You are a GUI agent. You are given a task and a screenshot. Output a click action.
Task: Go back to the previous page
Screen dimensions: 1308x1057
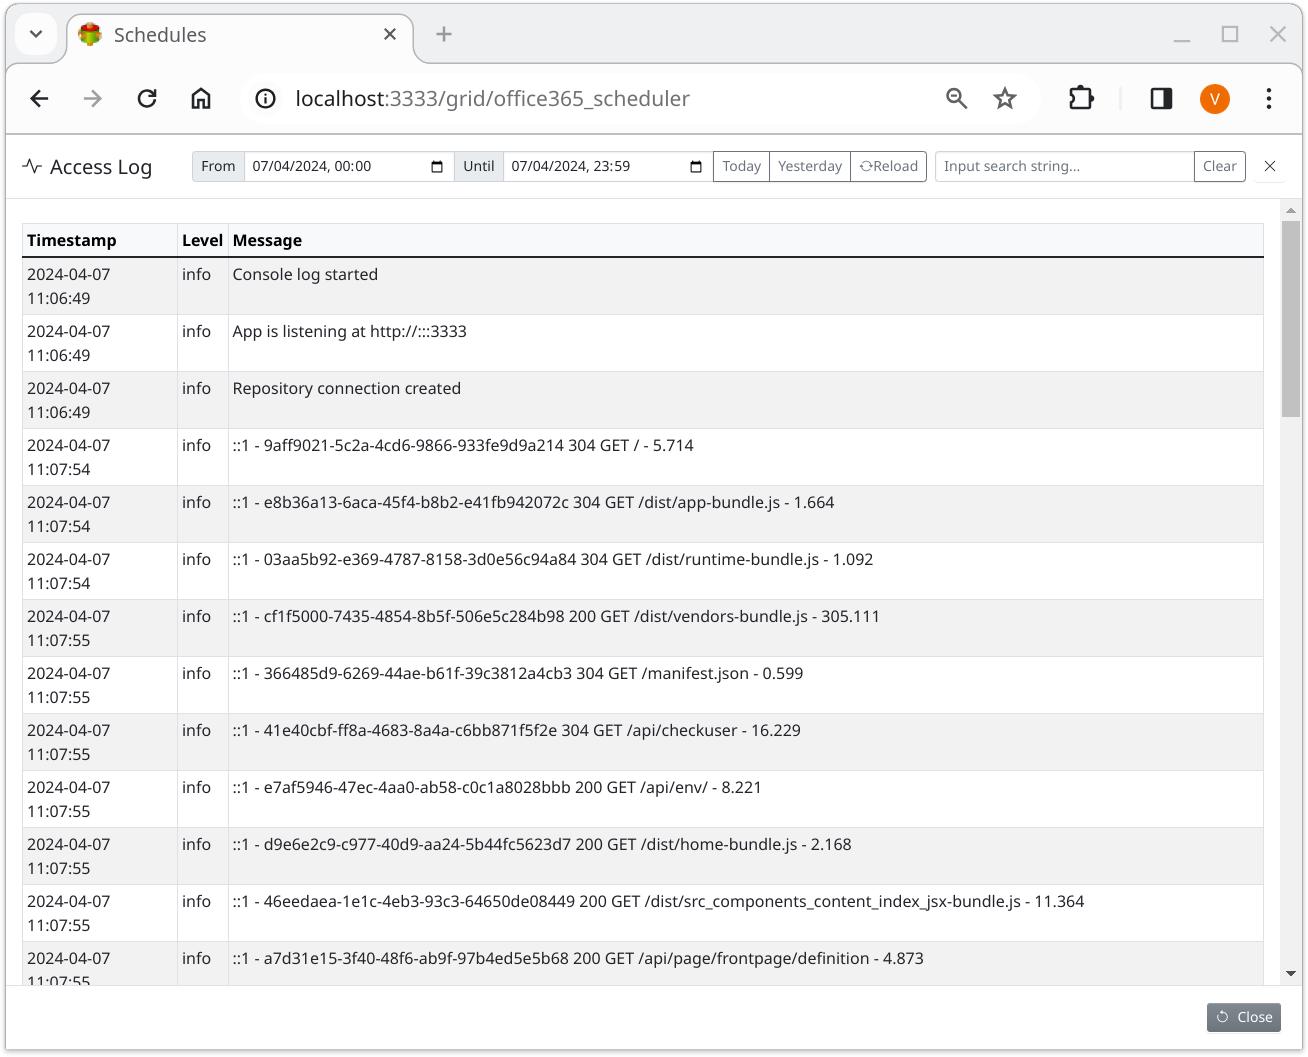click(39, 98)
